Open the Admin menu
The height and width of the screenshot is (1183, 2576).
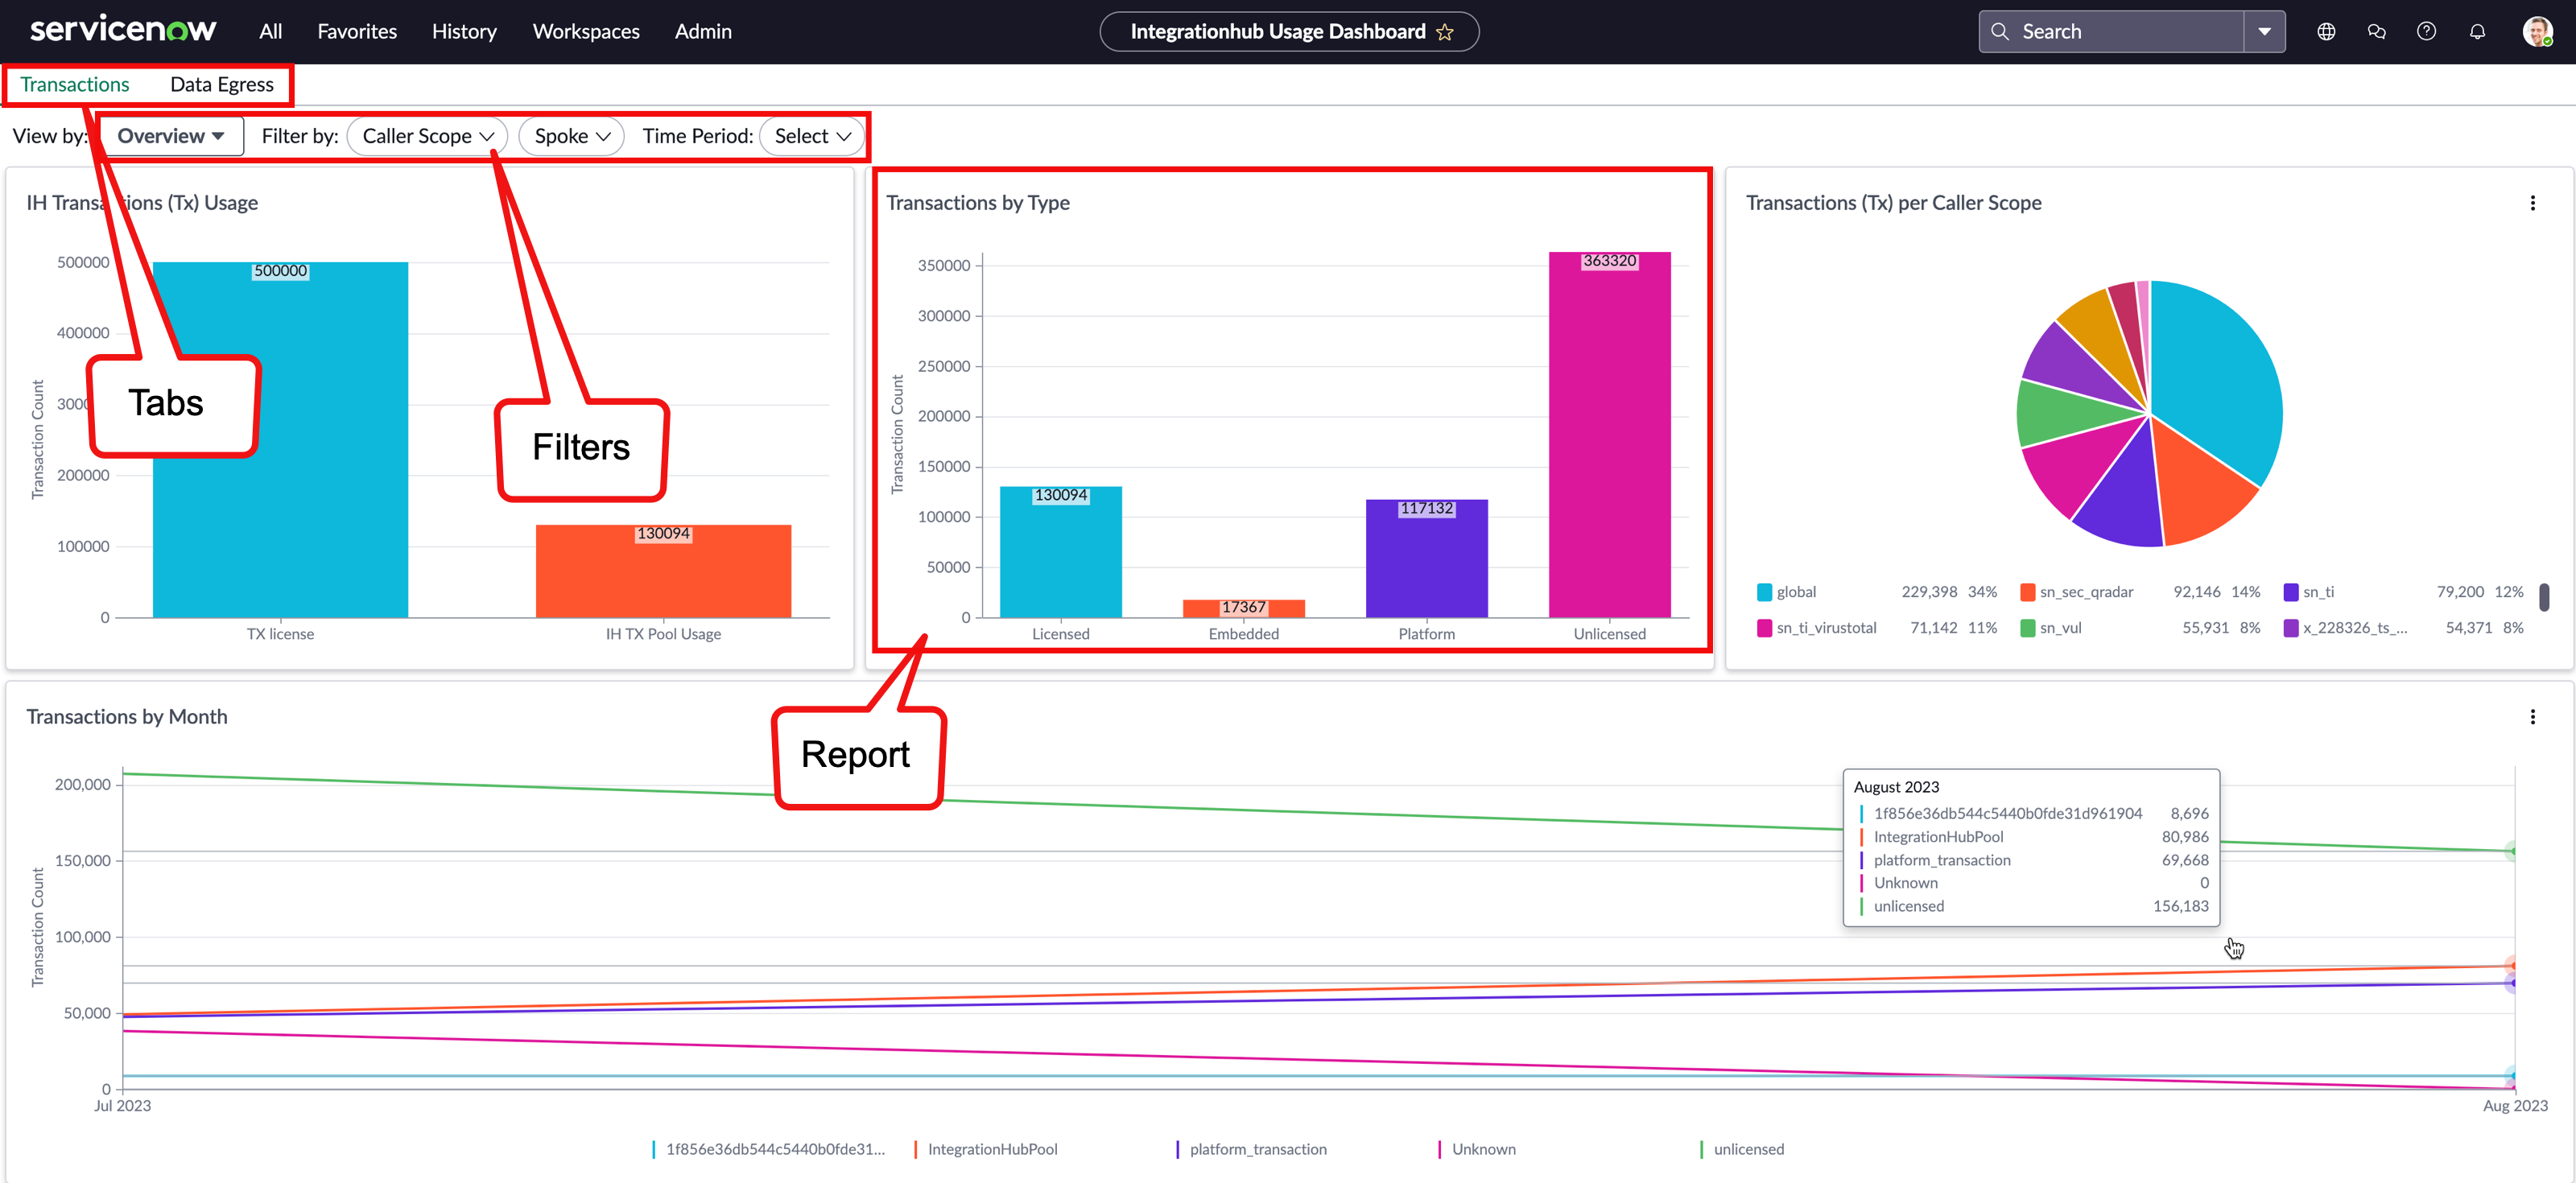(x=703, y=32)
